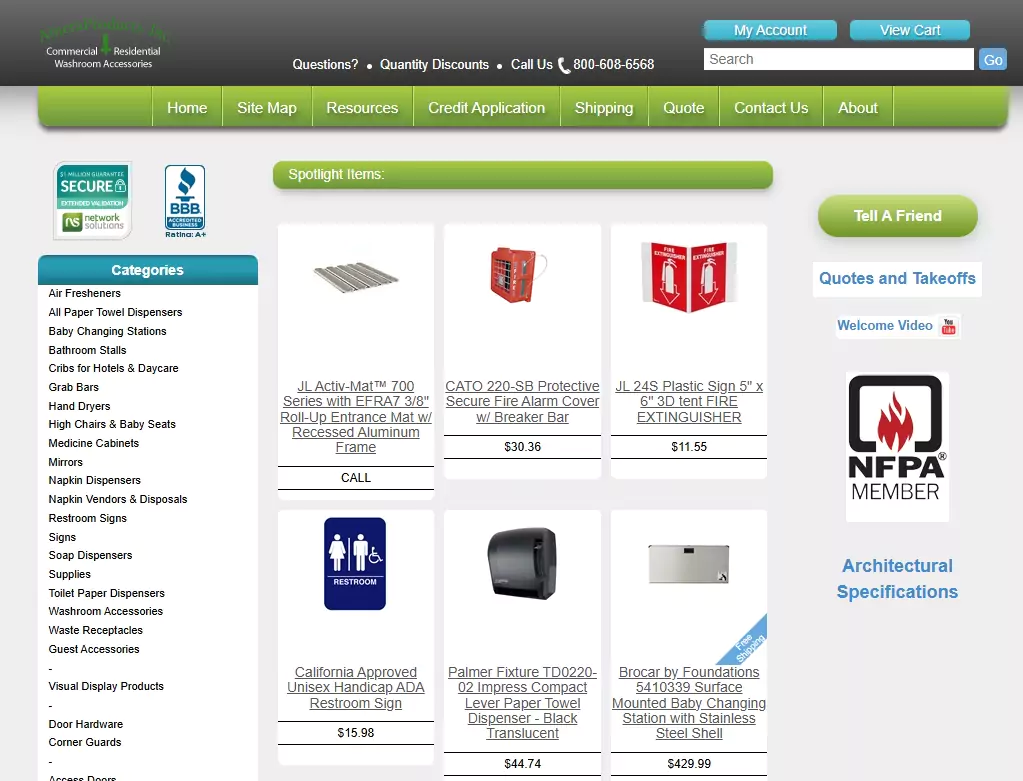1023x781 pixels.
Task: Open the Brocar by Foundations 5410339 link
Action: 689,703
